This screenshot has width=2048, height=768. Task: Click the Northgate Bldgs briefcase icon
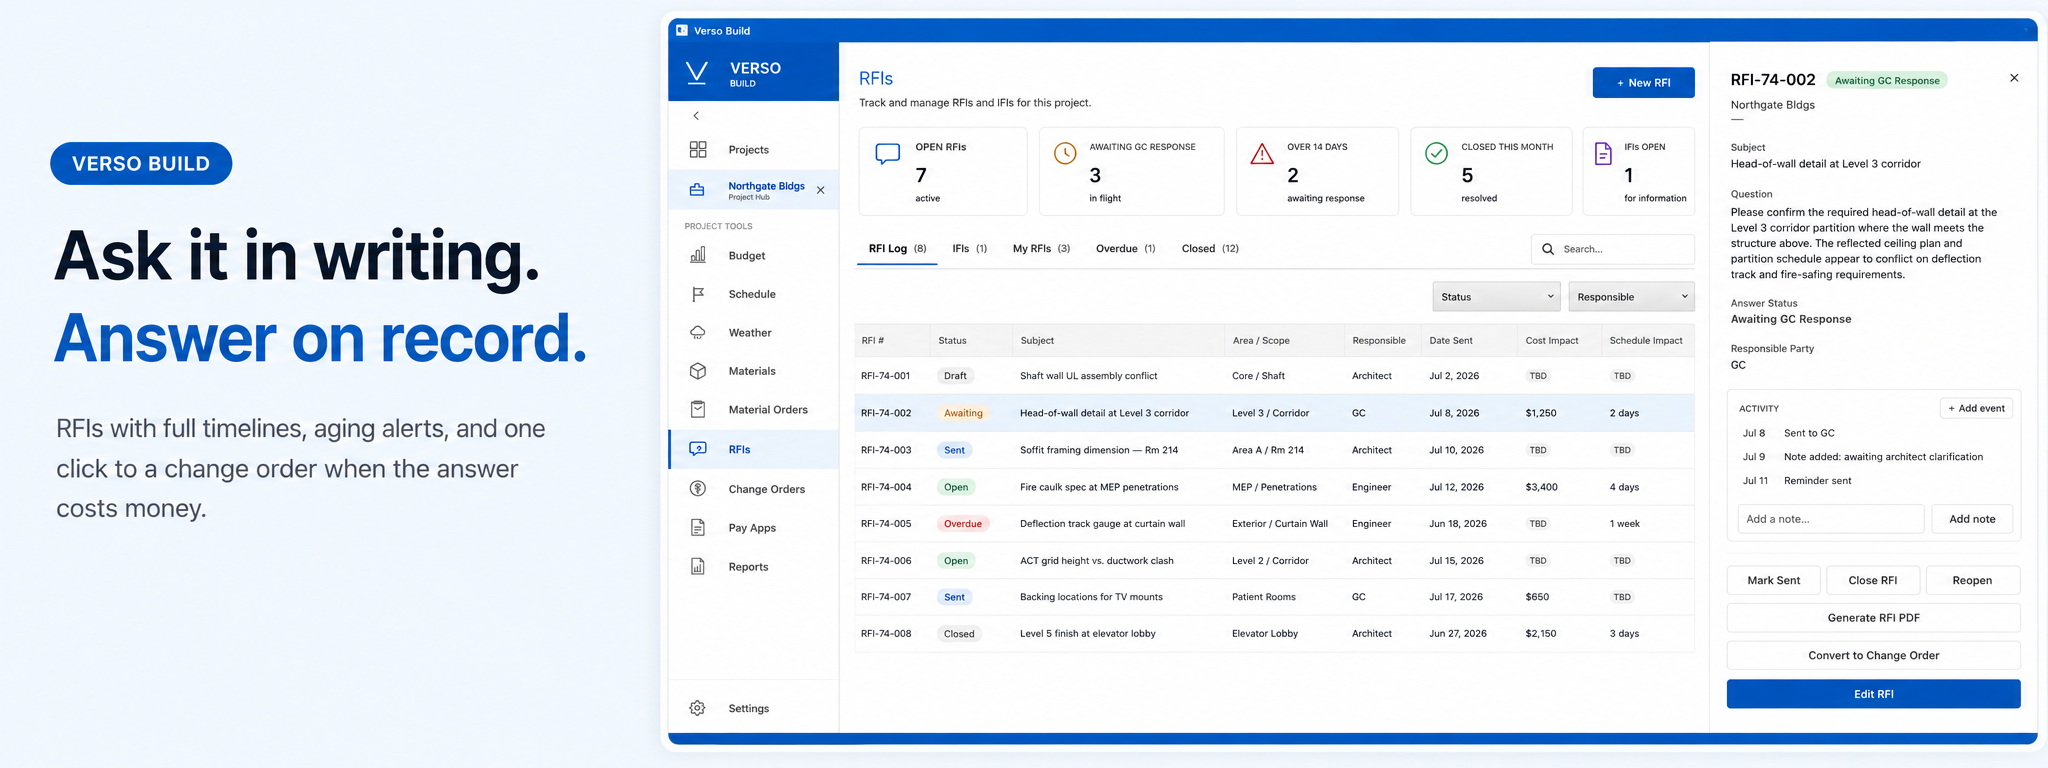coord(698,190)
